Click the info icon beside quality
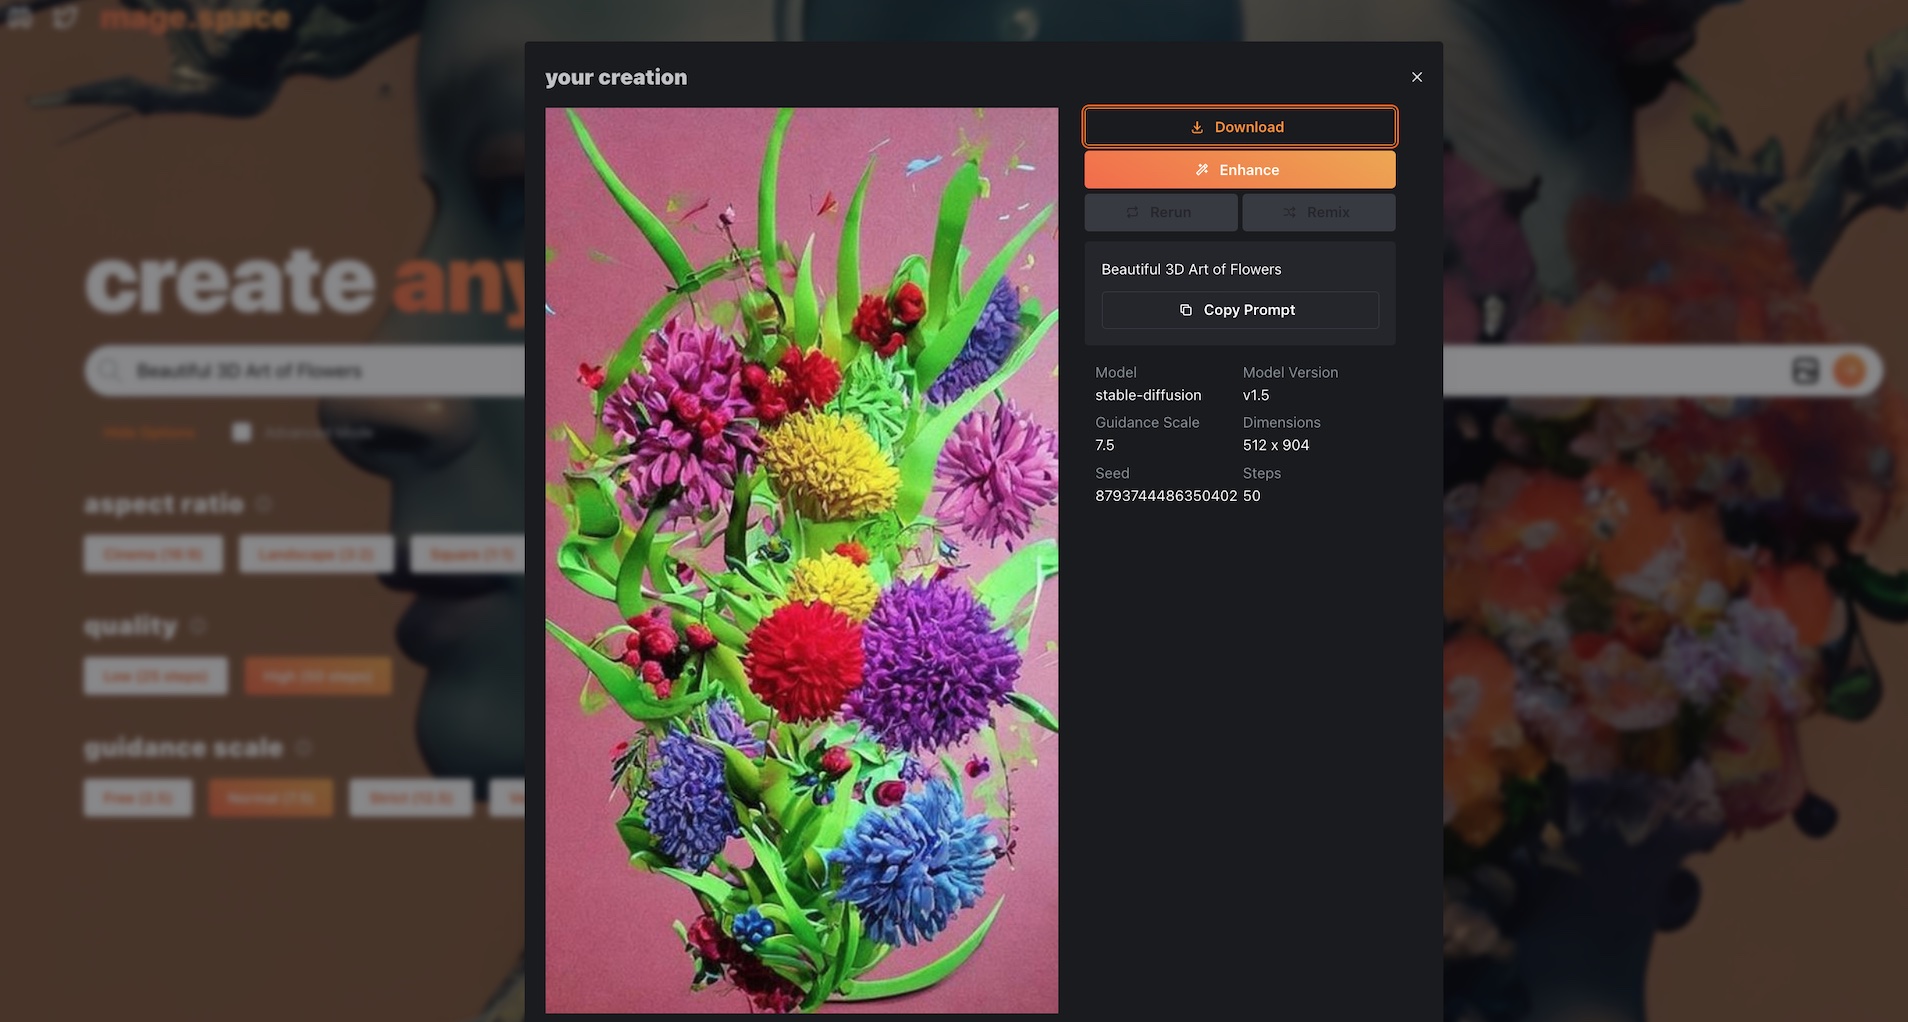Viewport: 1908px width, 1022px height. (x=198, y=626)
